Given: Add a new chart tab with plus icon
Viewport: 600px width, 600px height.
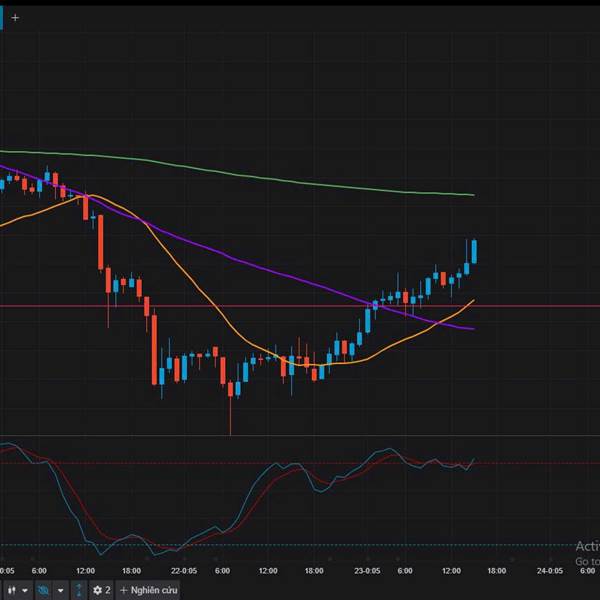Looking at the screenshot, I should pos(15,18).
